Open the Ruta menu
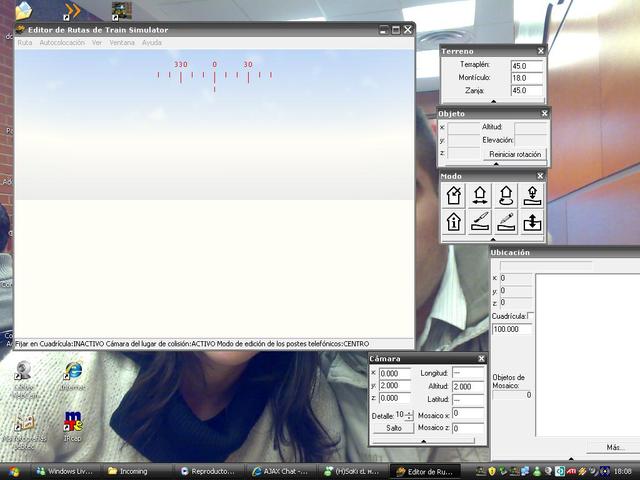Image resolution: width=640 pixels, height=480 pixels. coord(25,43)
